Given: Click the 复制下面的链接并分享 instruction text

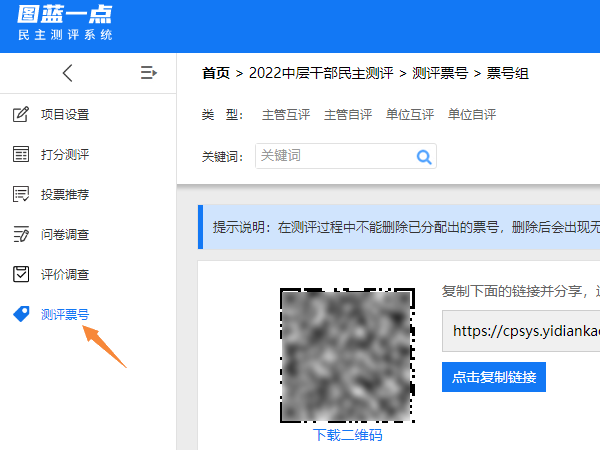Looking at the screenshot, I should (521, 292).
